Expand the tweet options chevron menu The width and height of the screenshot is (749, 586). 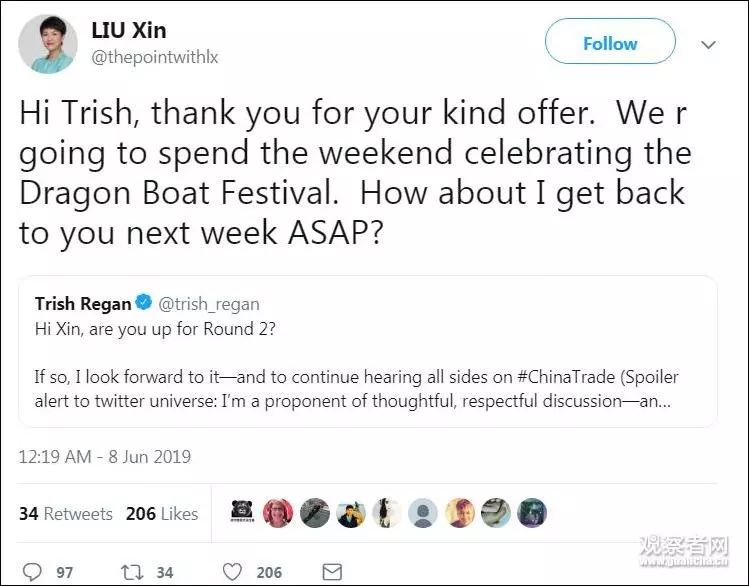coord(708,45)
